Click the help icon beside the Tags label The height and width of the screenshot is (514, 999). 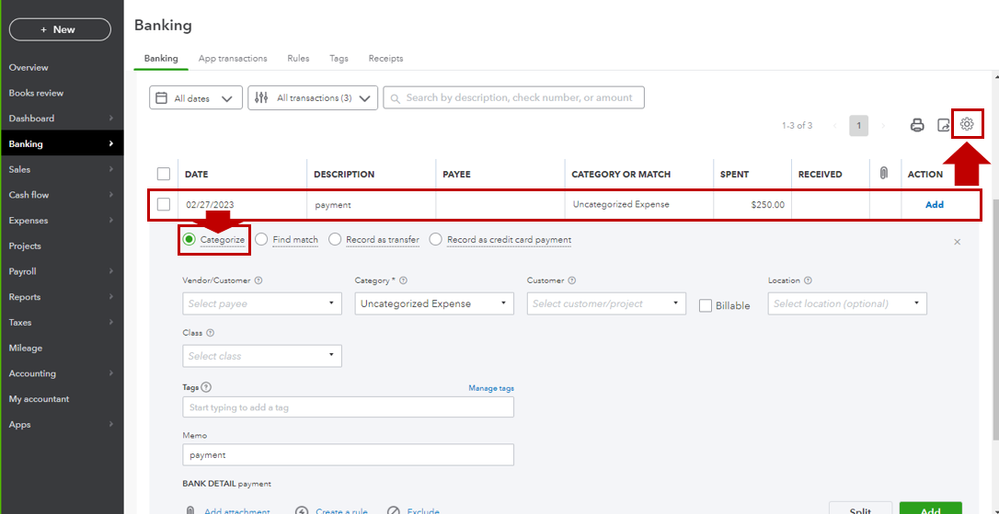click(206, 387)
